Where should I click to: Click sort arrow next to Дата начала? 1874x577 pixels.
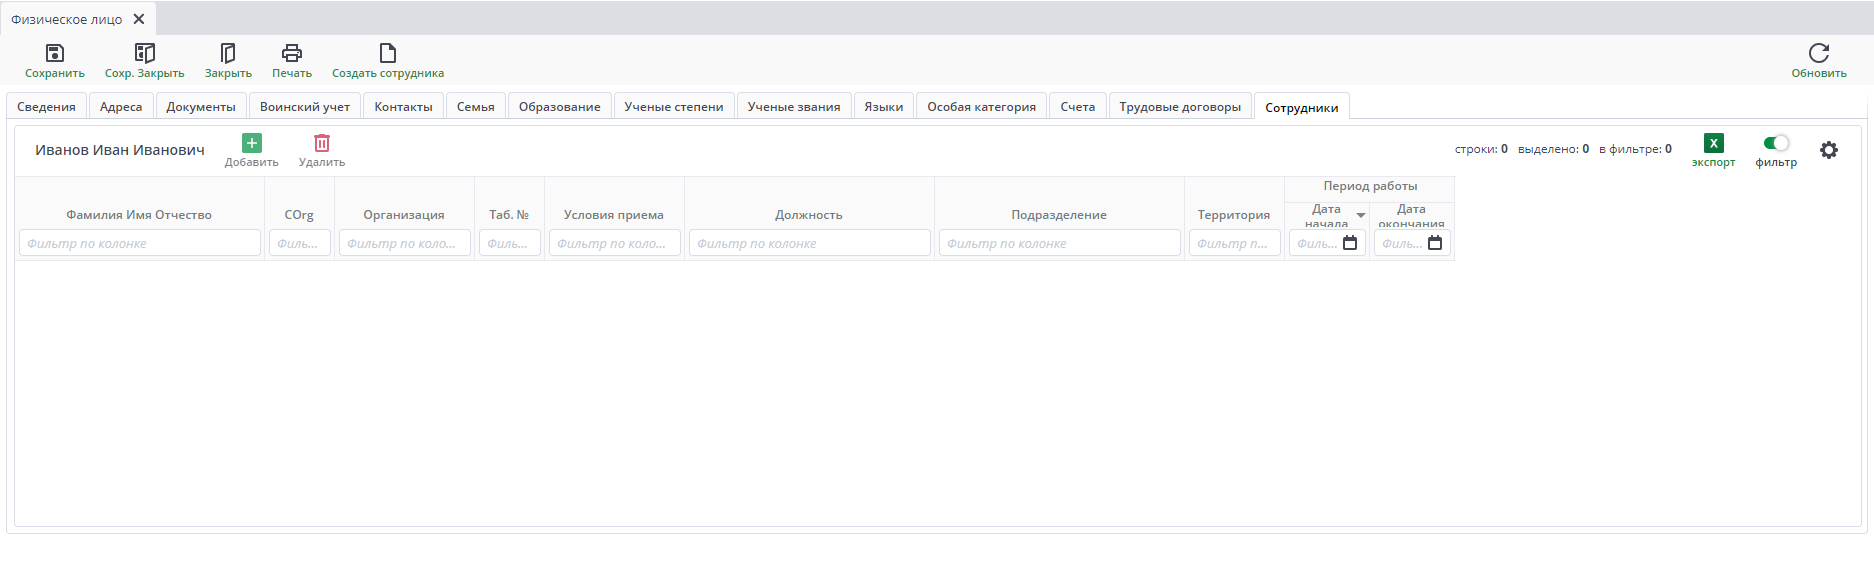tap(1360, 215)
